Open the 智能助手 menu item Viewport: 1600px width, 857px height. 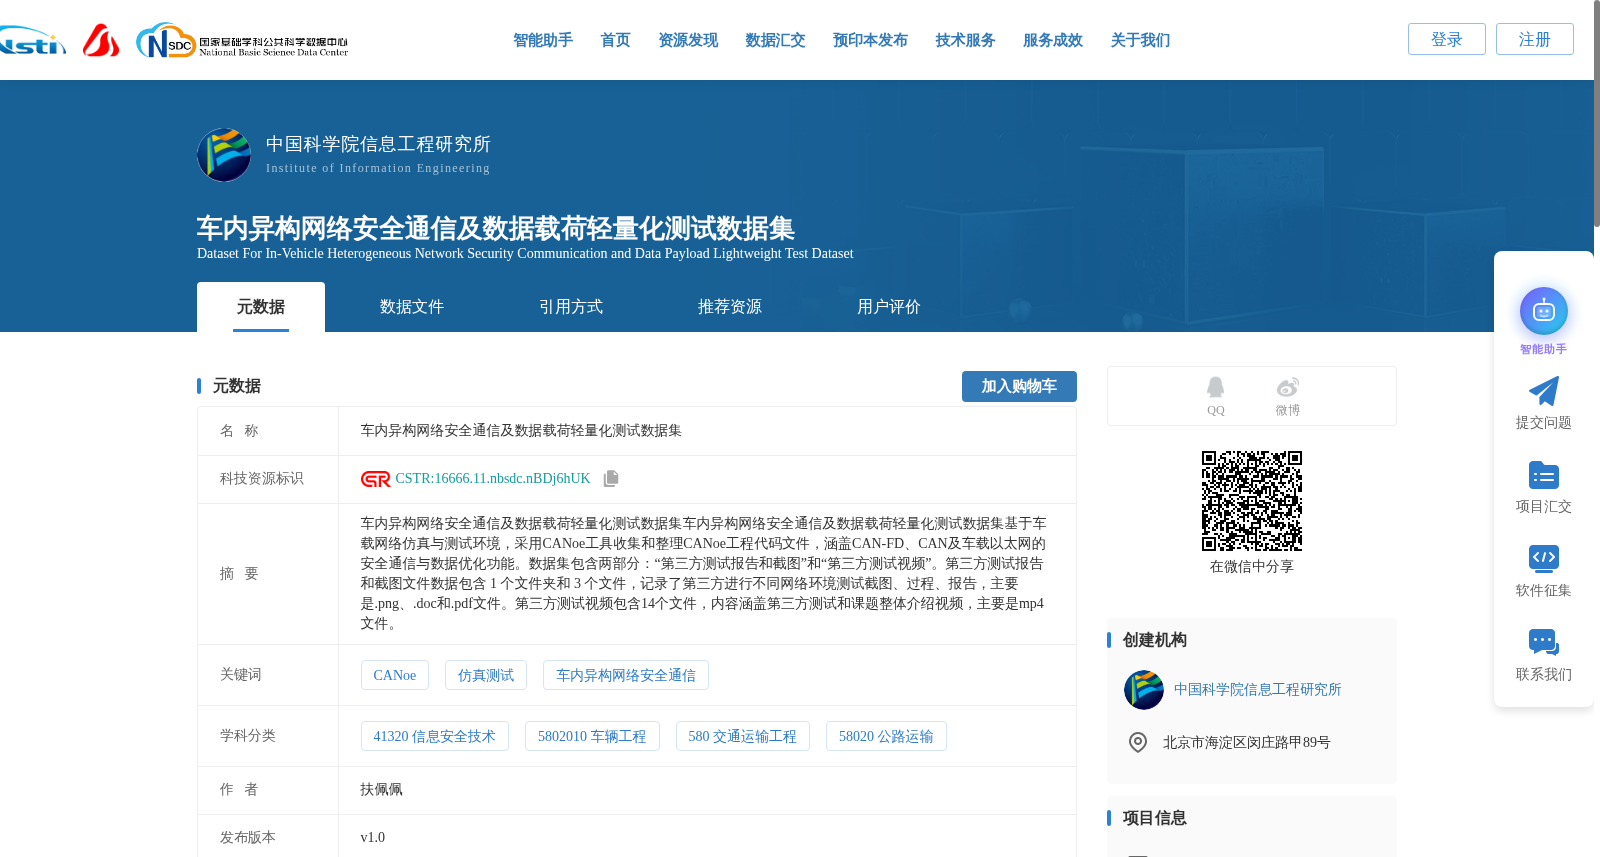coord(543,40)
